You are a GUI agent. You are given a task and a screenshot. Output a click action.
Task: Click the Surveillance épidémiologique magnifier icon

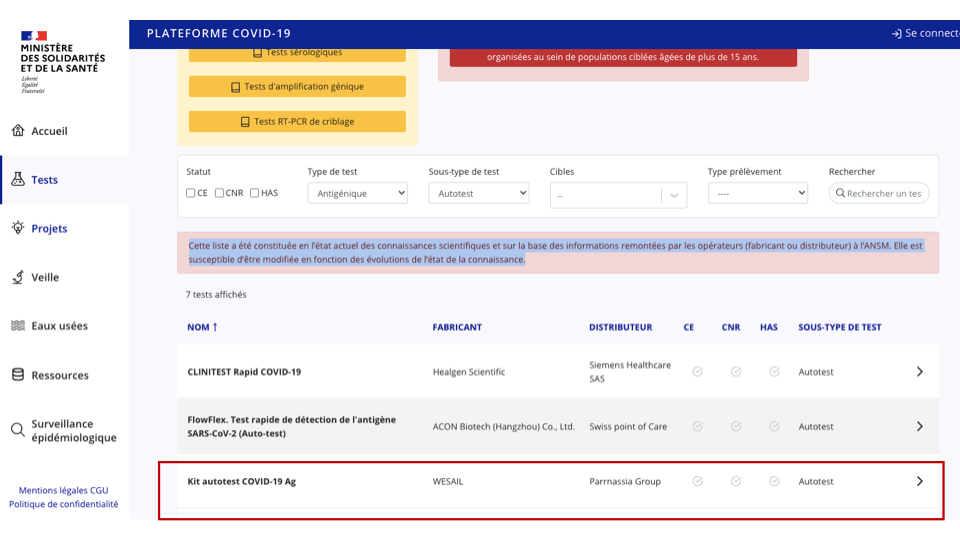coord(18,430)
